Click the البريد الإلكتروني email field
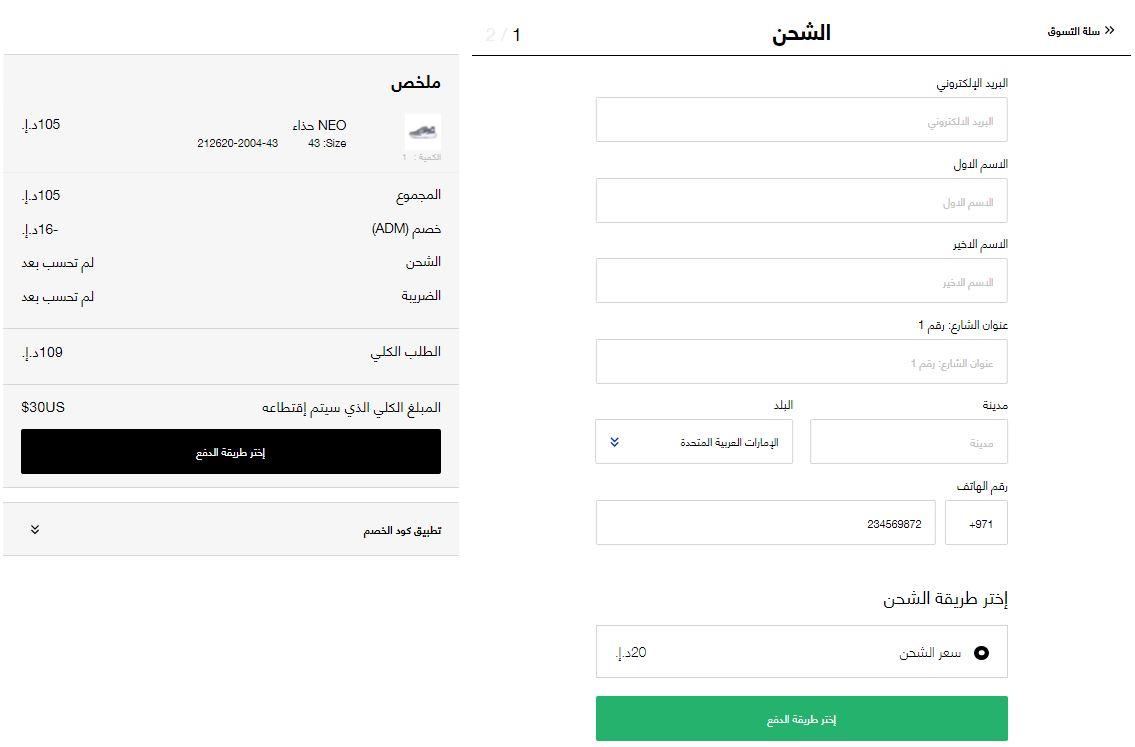 click(x=801, y=119)
